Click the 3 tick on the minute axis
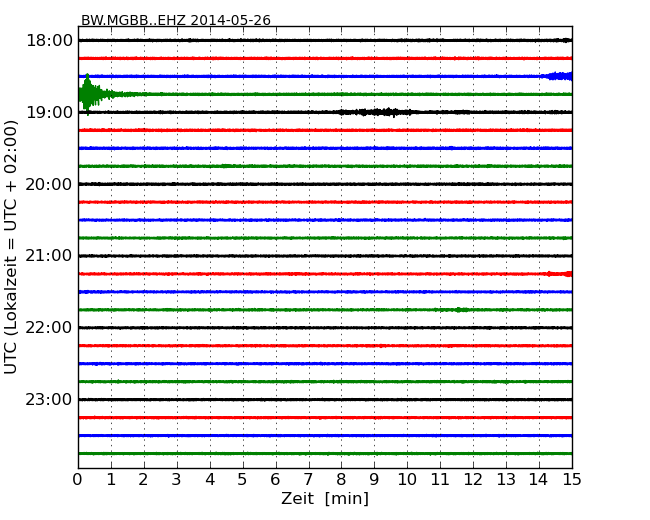This screenshot has width=650, height=520. pyautogui.click(x=177, y=479)
